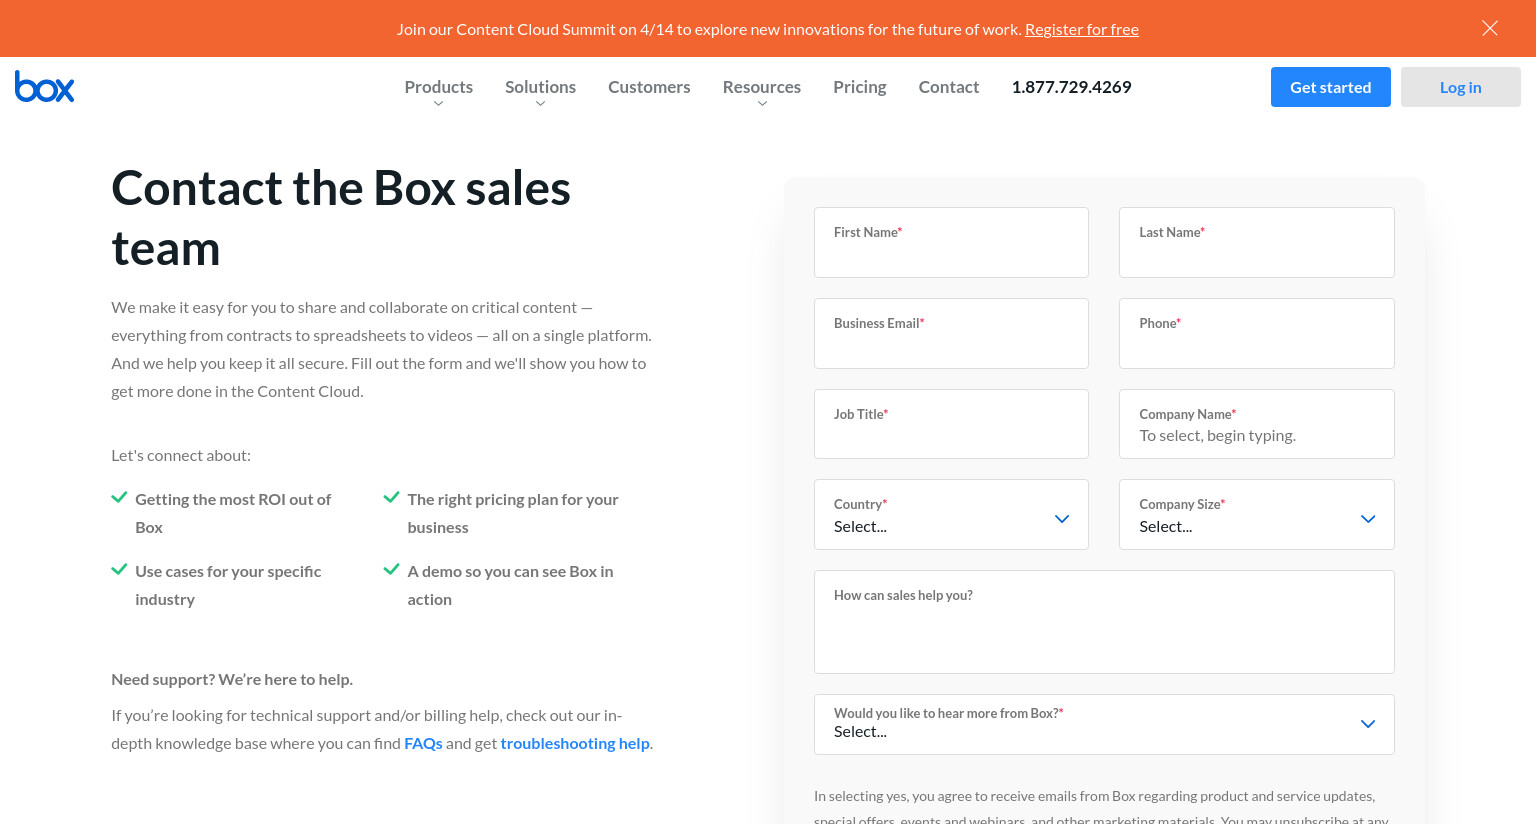Screen dimensions: 1536x824
Task: Open the troubleshooting help link
Action: coord(575,743)
